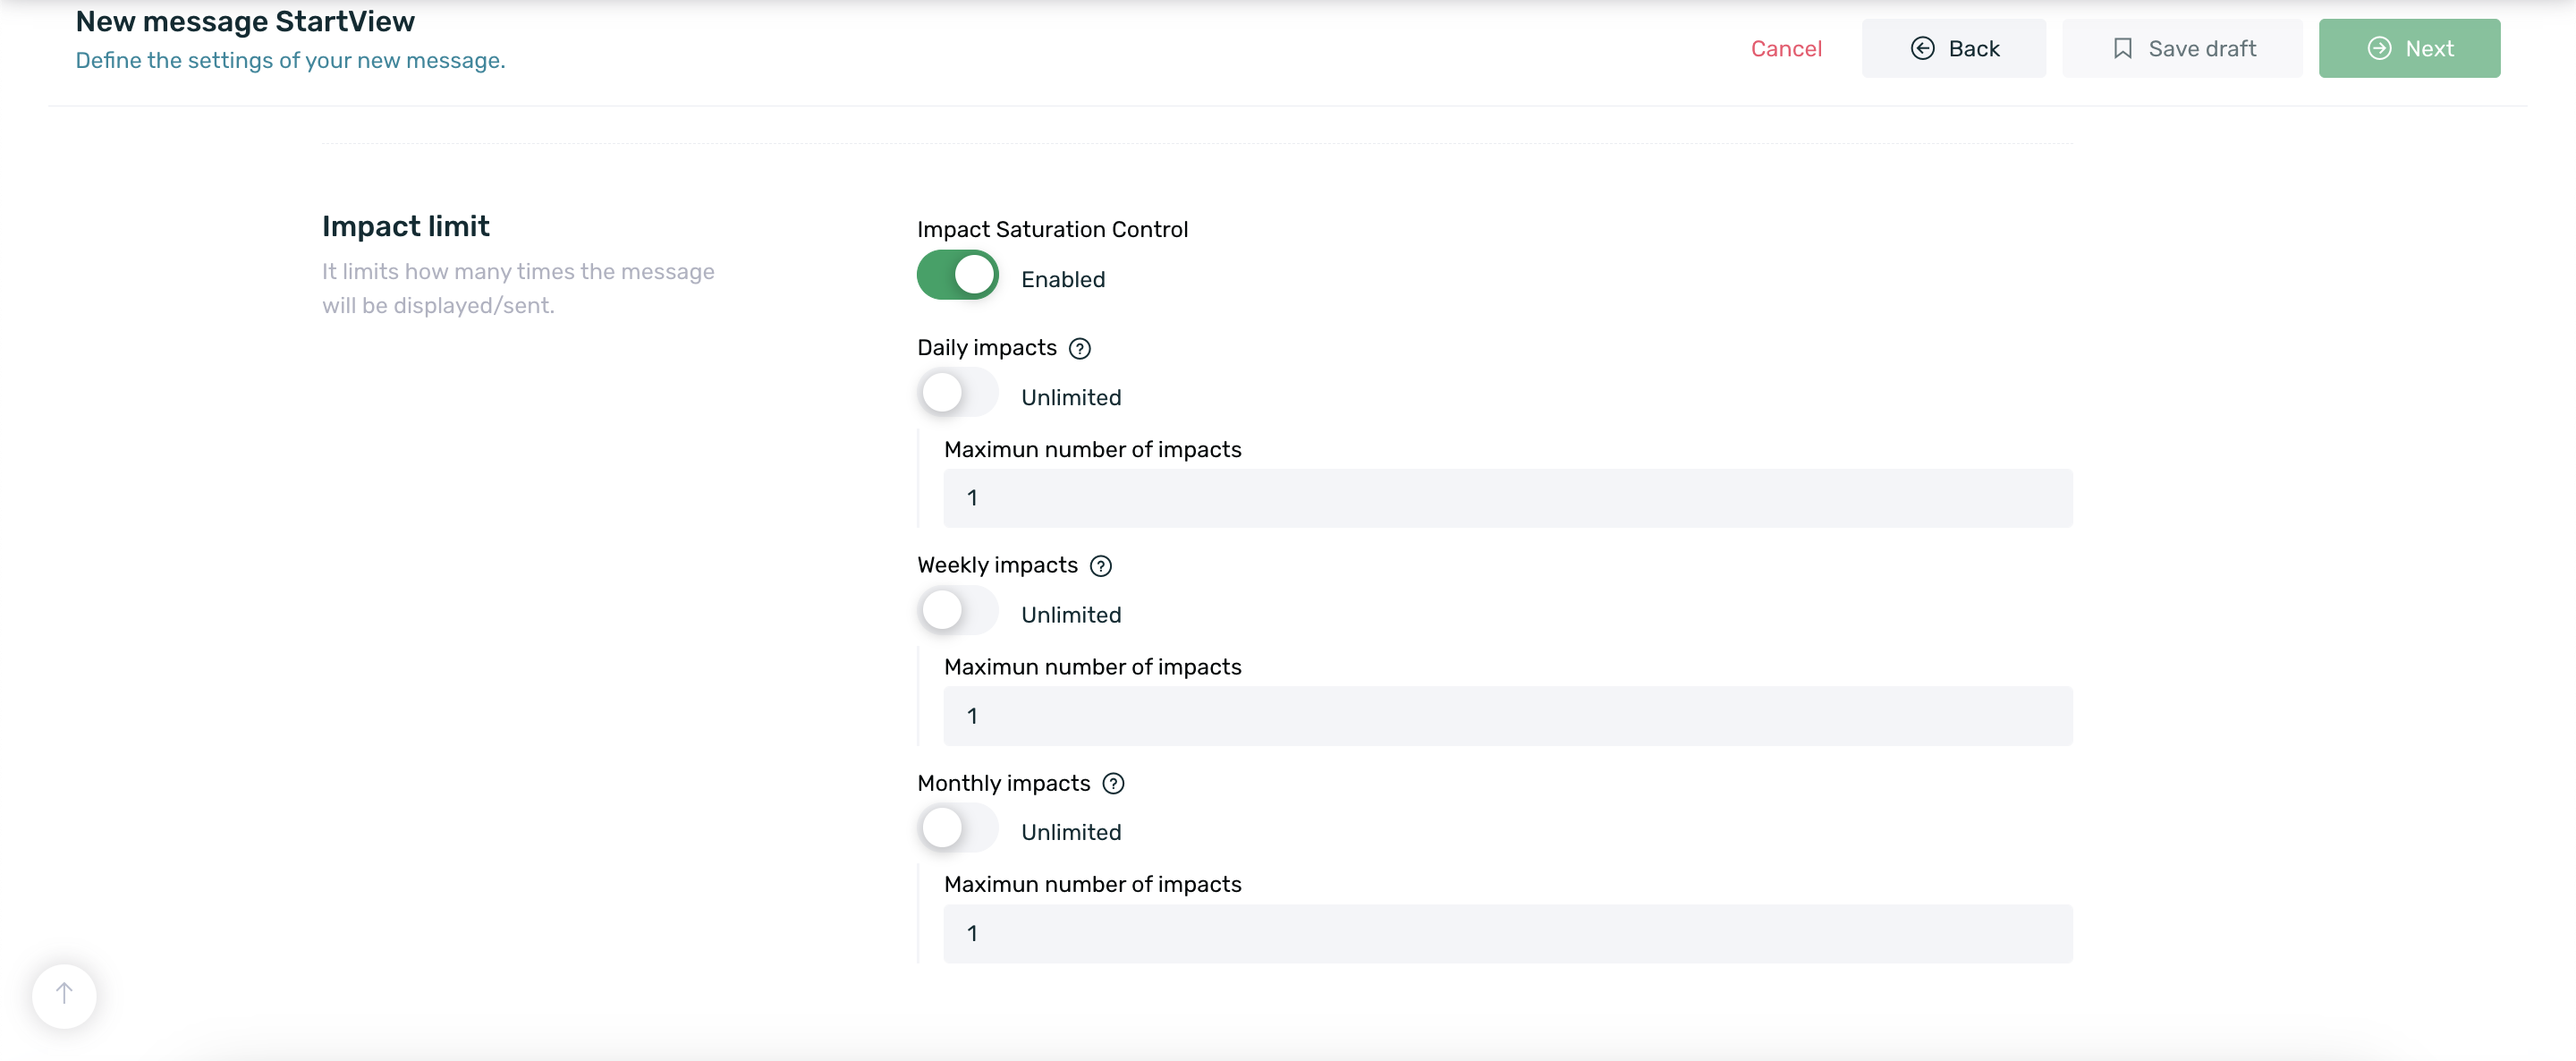Viewport: 2576px width, 1061px height.
Task: Disable the Impact Saturation Control toggle
Action: [x=957, y=275]
